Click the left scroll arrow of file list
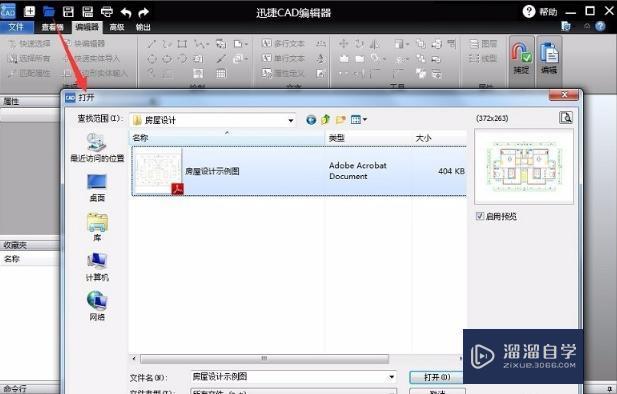 (x=134, y=358)
